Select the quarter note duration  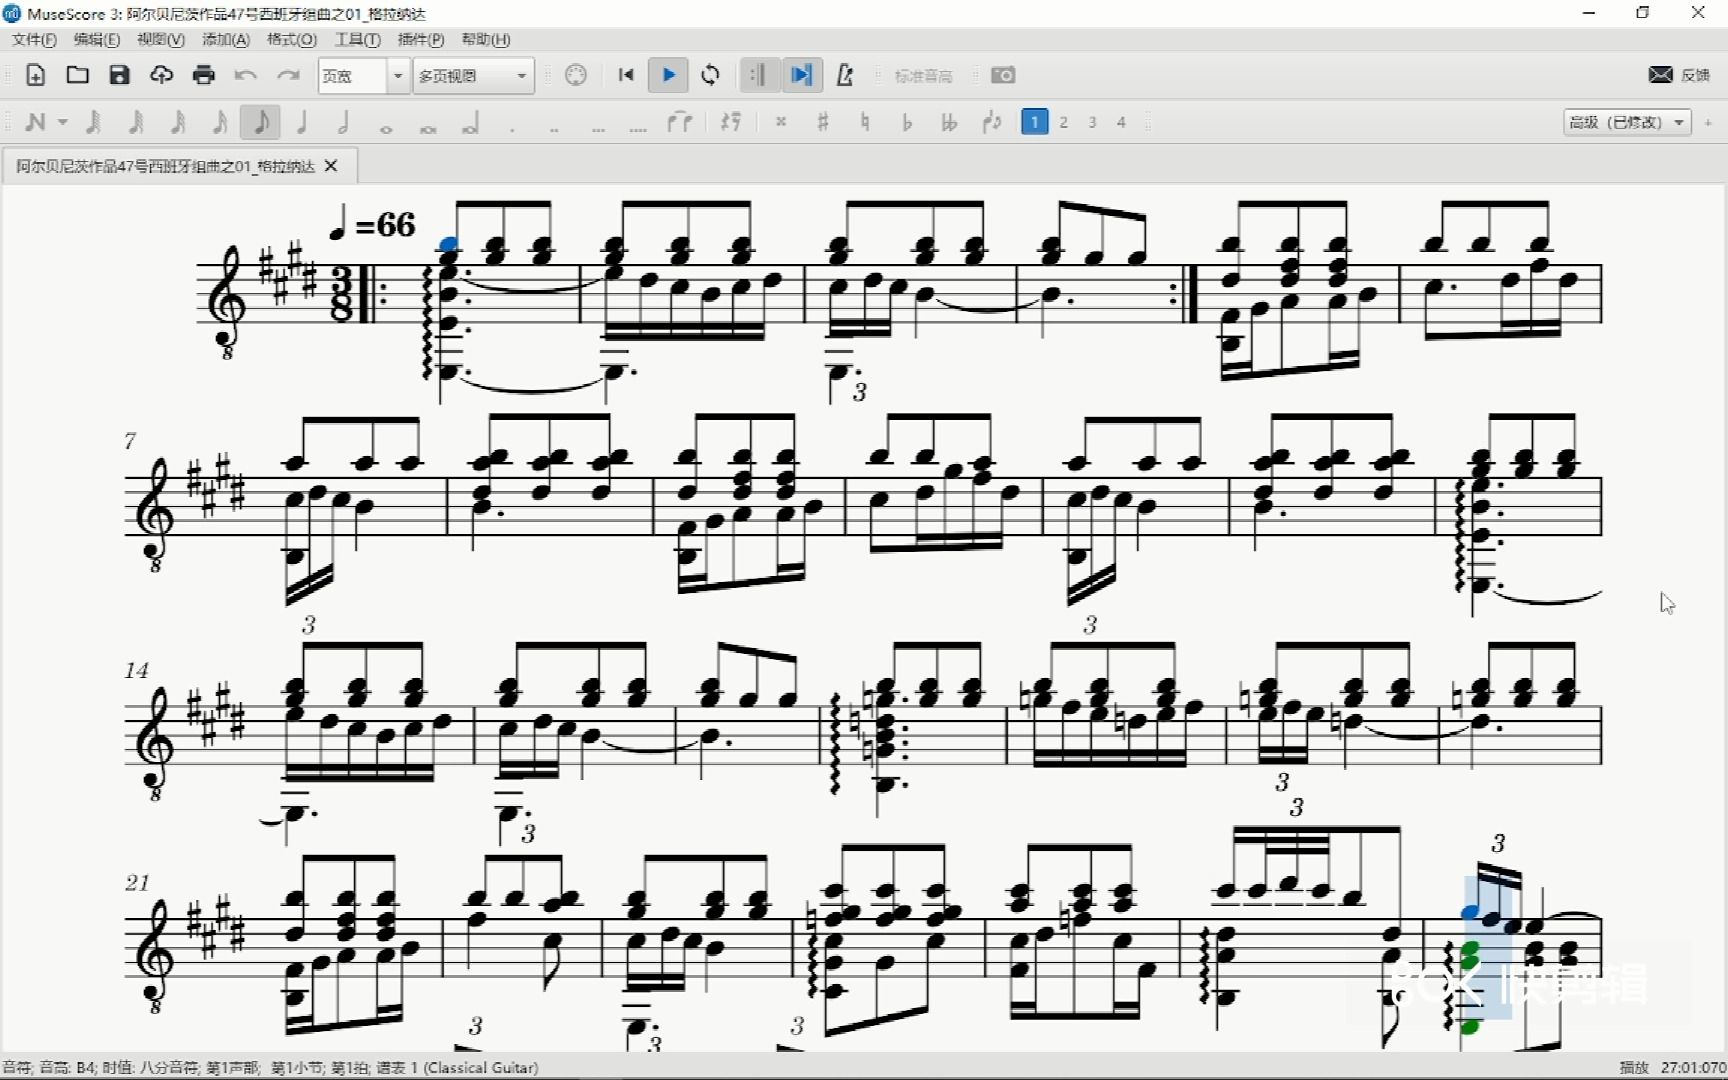tap(302, 122)
